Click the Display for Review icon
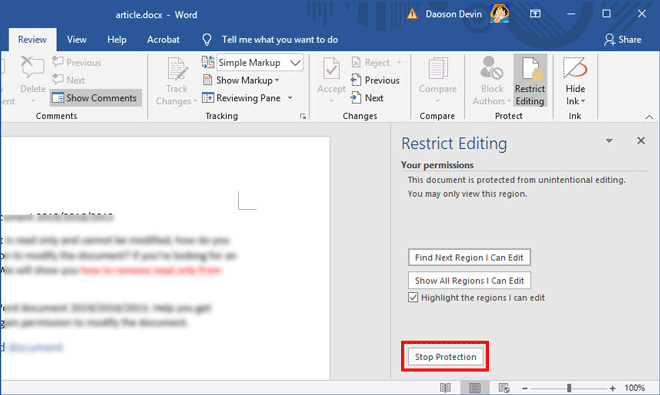Viewport: 660px width, 395px height. (208, 62)
